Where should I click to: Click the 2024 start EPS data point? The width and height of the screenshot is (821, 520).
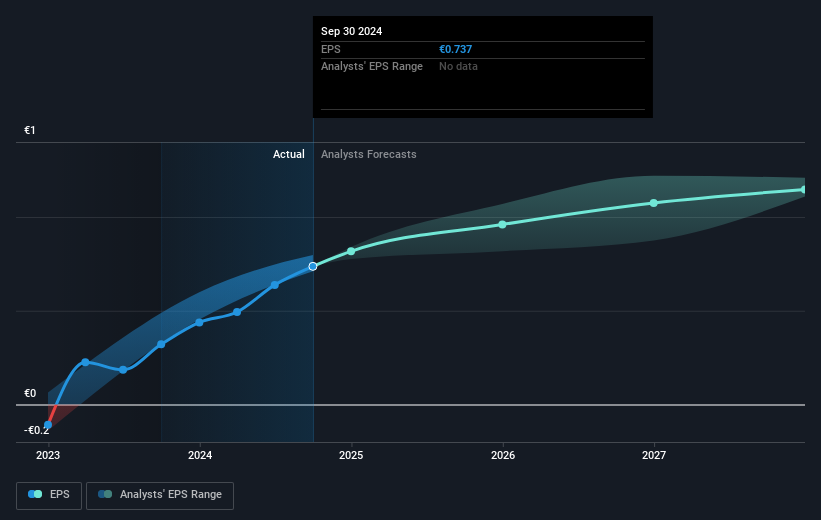tap(199, 323)
